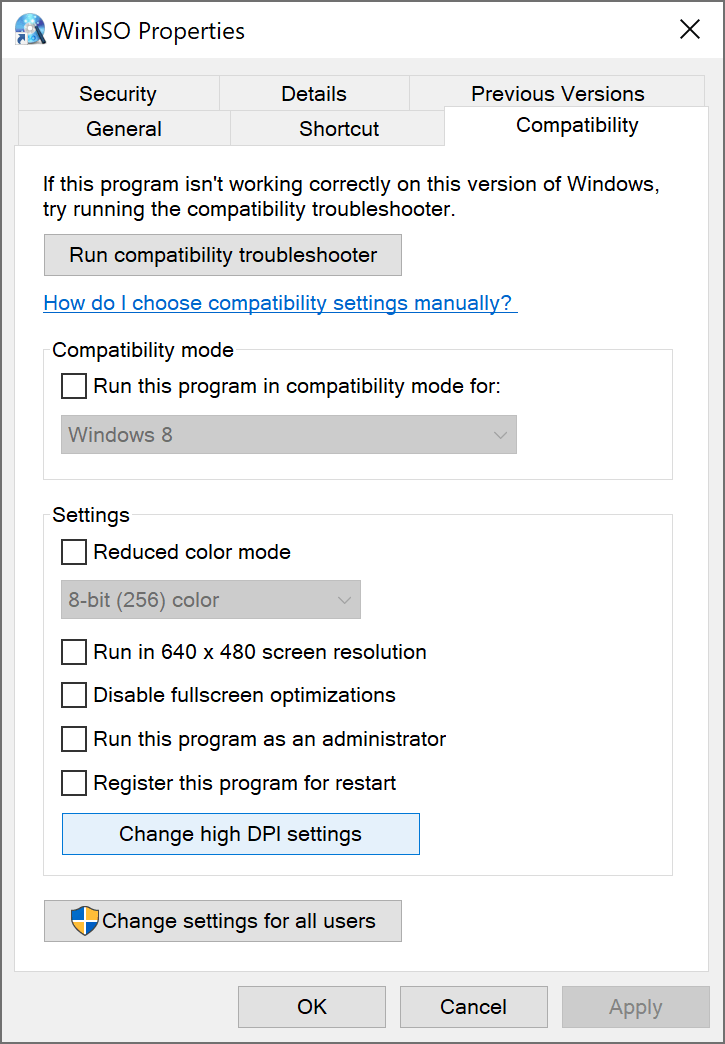Enable Run in 640 x 480 screen resolution
The width and height of the screenshot is (725, 1044).
[x=73, y=652]
